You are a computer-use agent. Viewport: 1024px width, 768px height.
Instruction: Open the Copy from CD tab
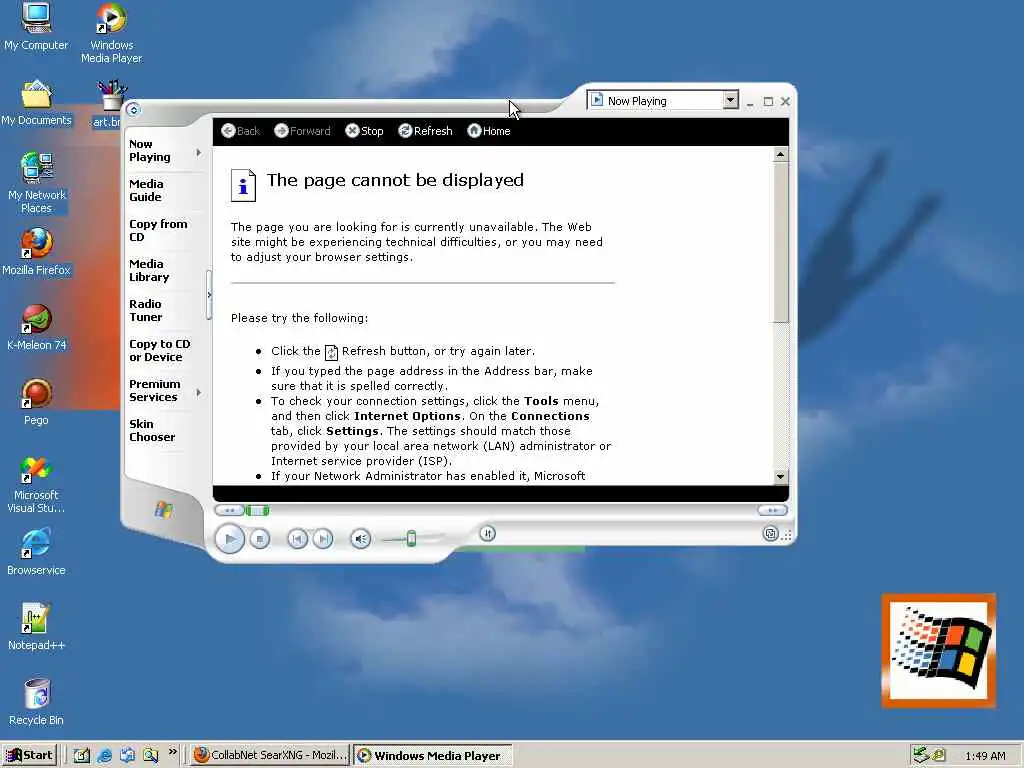158,231
